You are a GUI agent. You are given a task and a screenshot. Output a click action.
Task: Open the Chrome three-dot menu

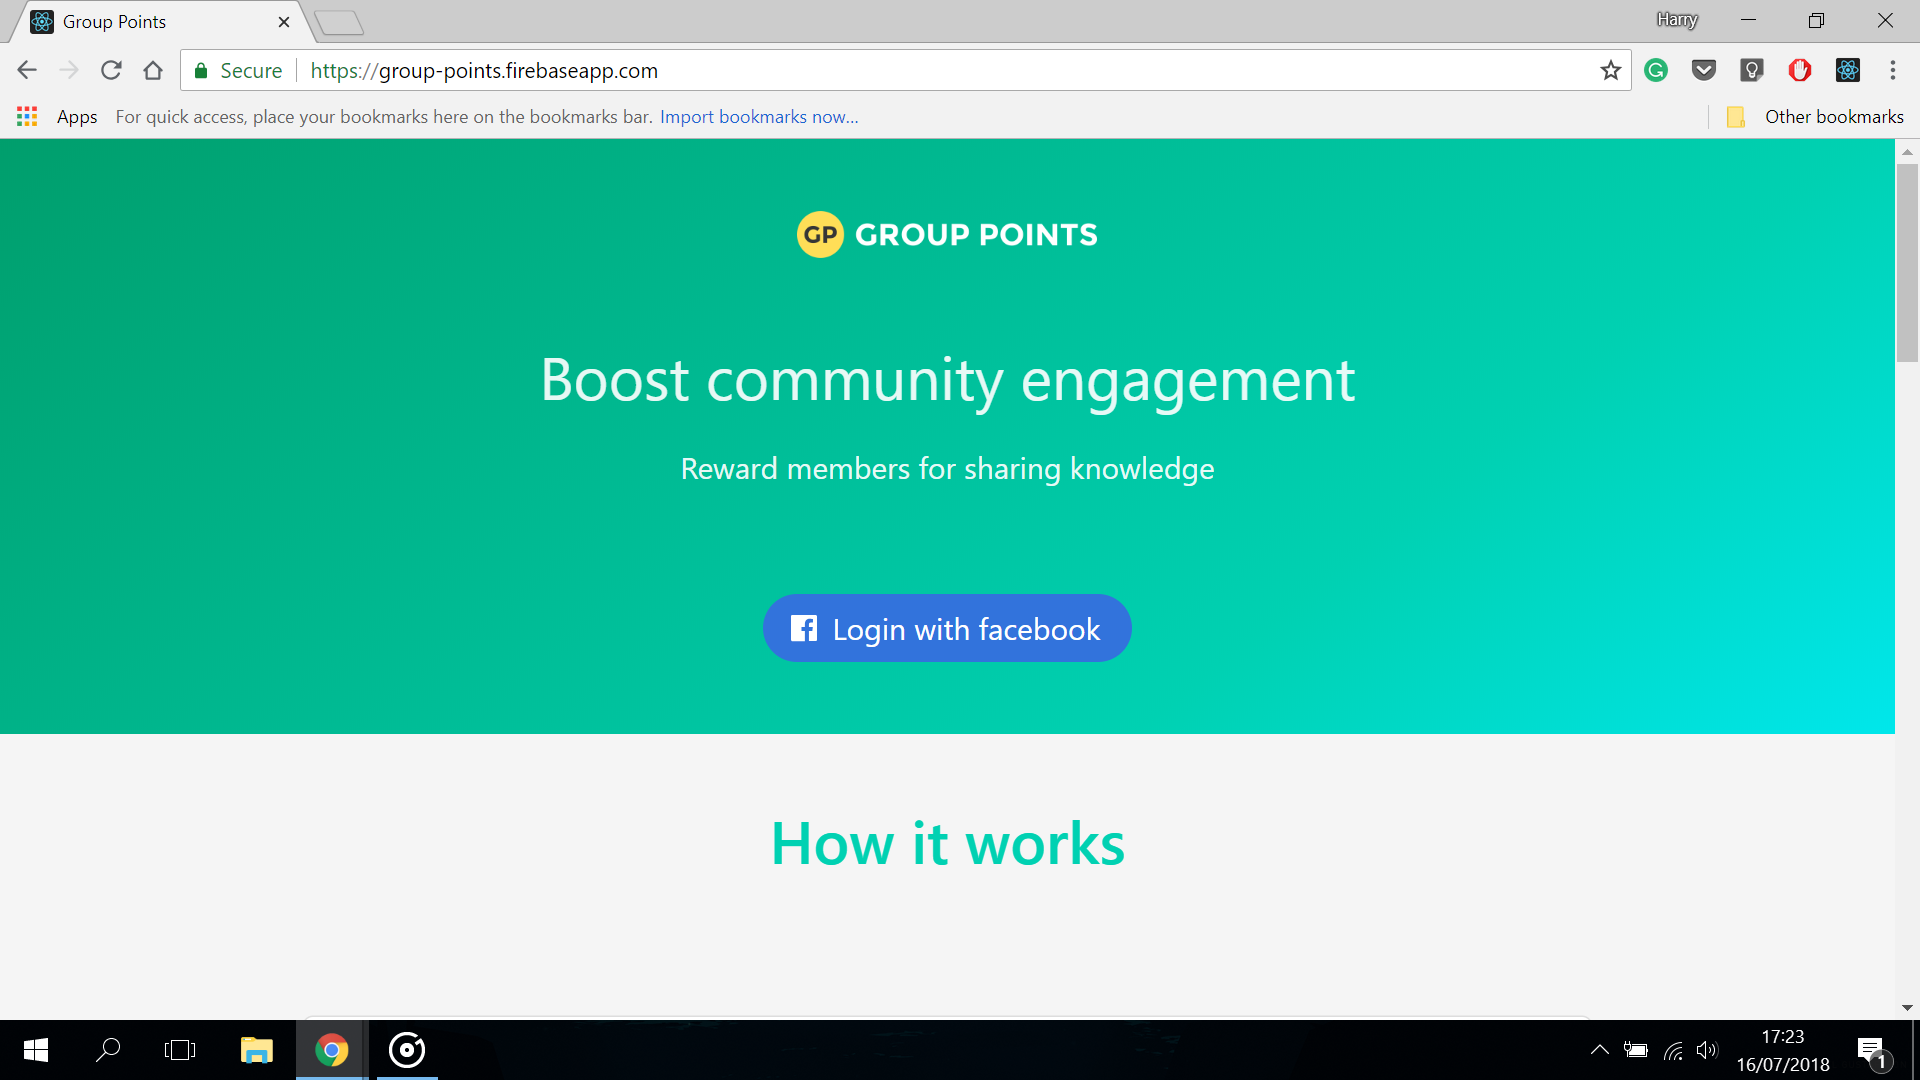pos(1893,70)
